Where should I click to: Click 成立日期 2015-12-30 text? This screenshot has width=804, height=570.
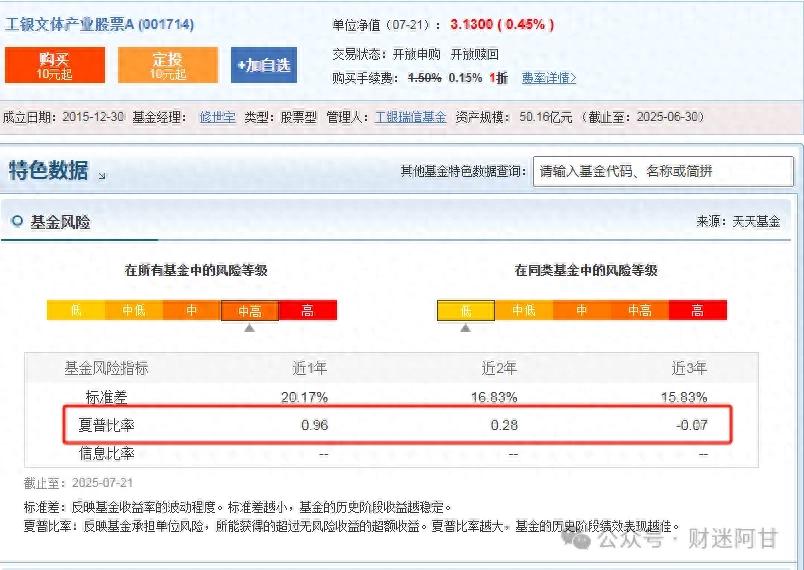tap(64, 117)
